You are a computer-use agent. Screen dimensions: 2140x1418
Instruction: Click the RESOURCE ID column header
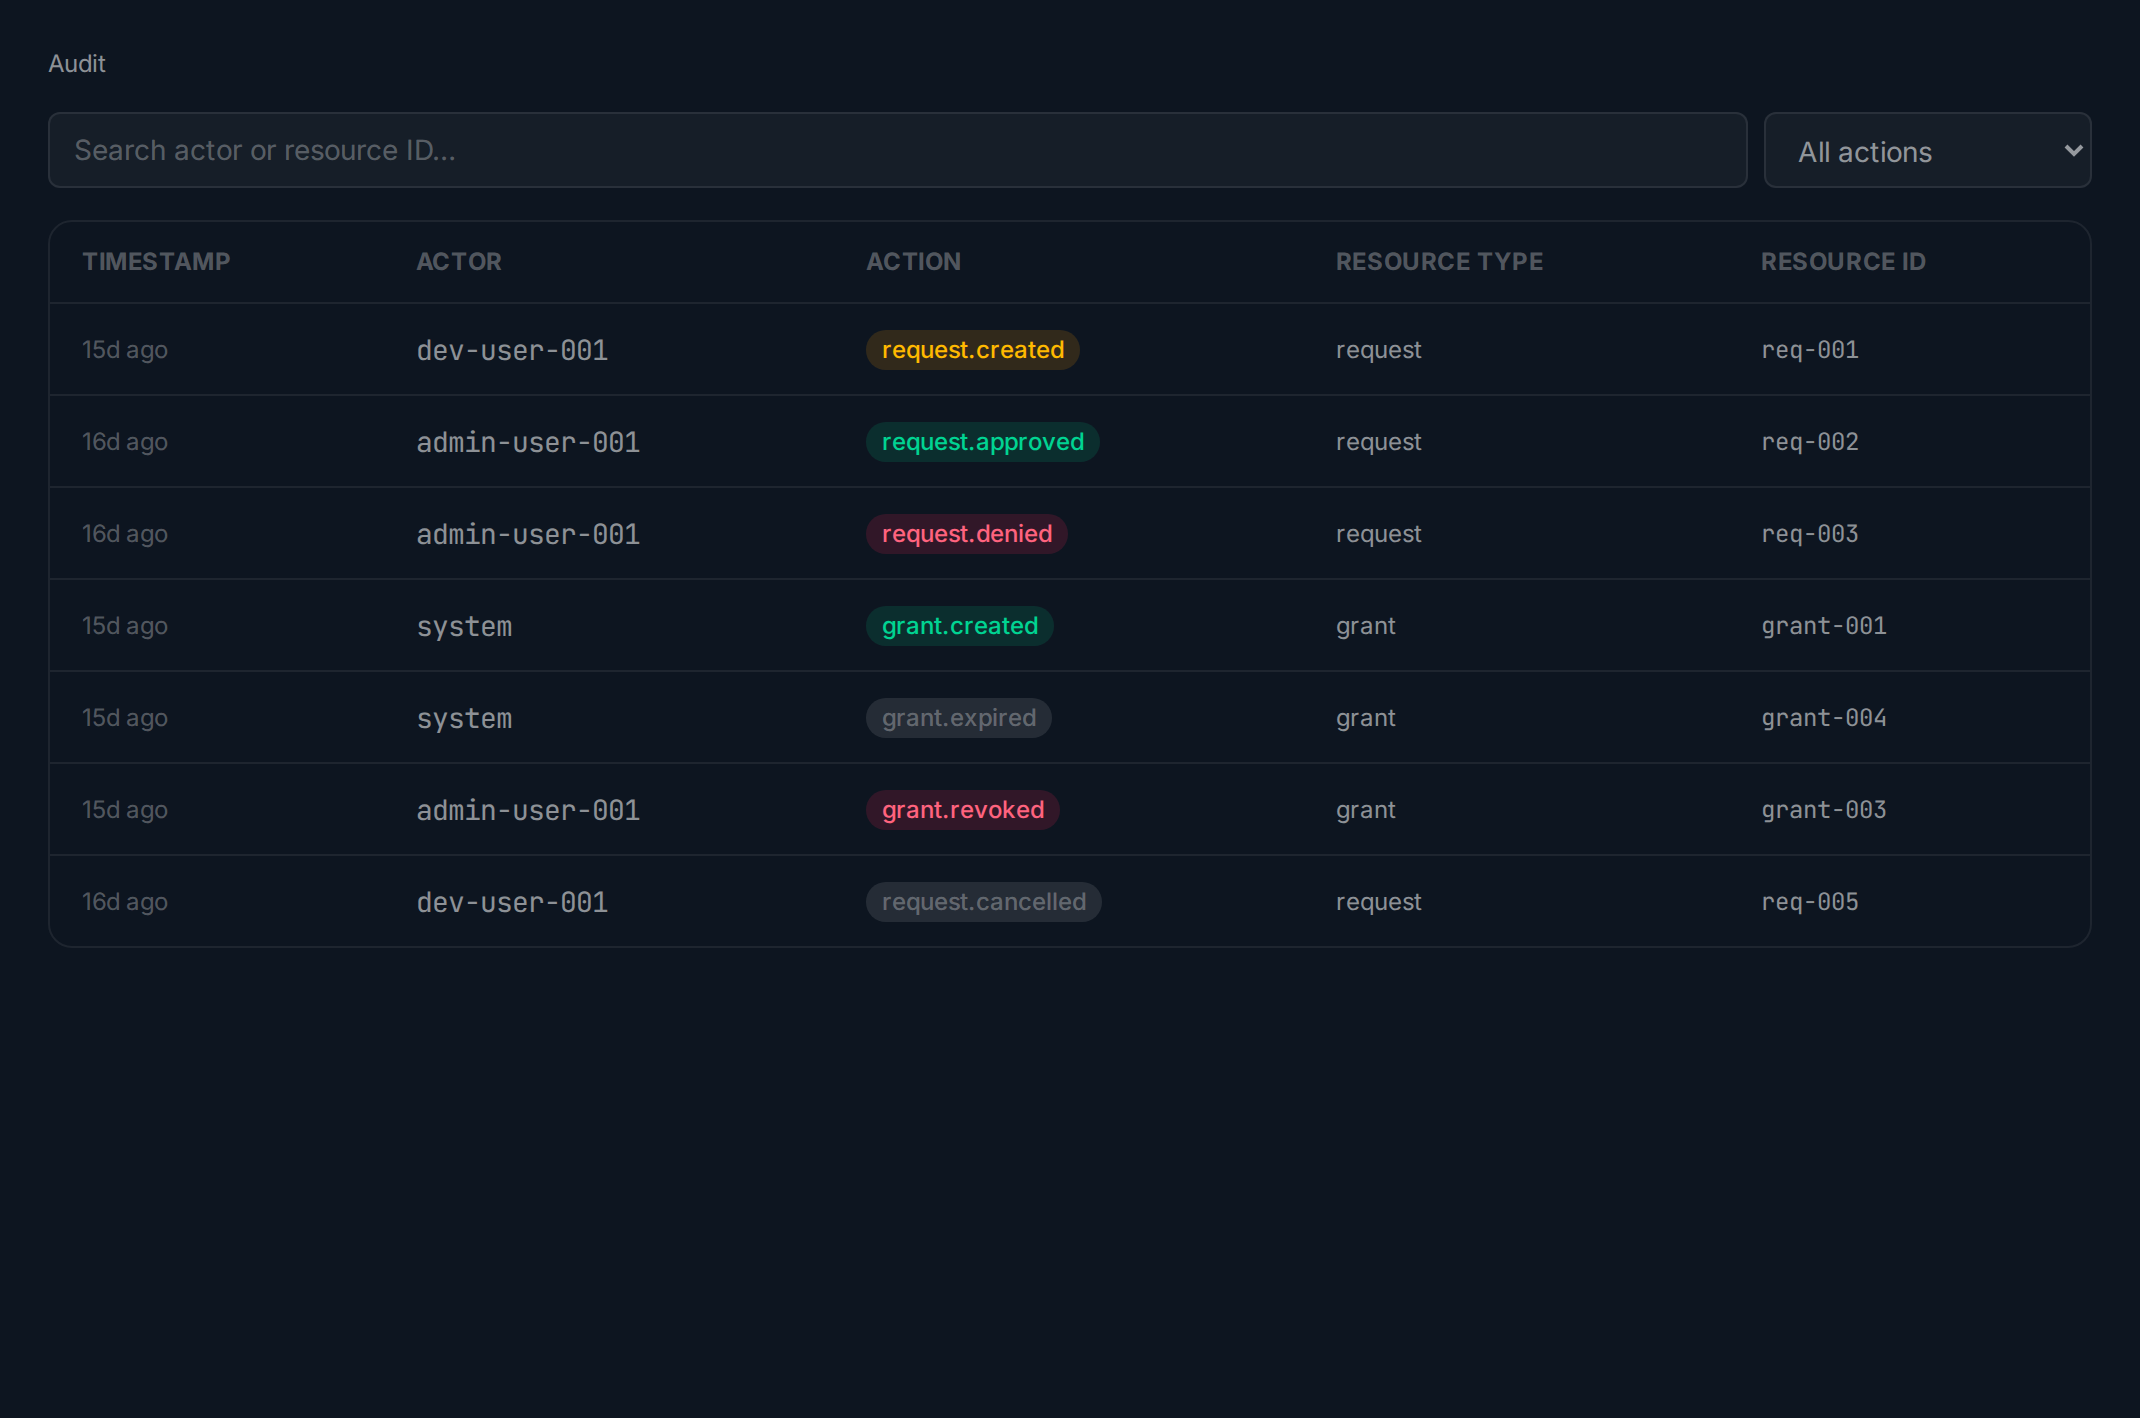point(1843,262)
